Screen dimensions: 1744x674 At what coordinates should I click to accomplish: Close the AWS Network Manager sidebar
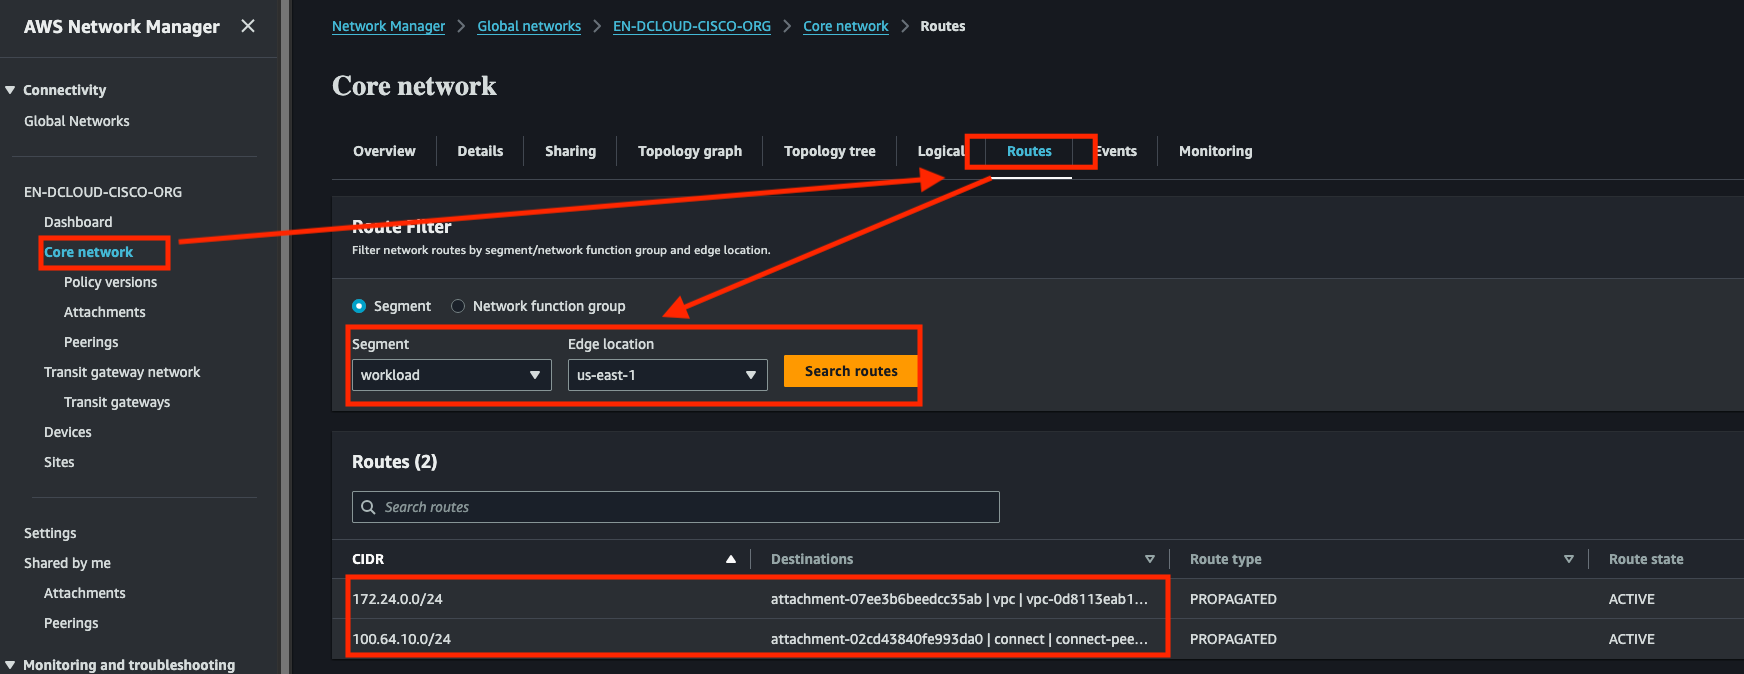point(248,26)
